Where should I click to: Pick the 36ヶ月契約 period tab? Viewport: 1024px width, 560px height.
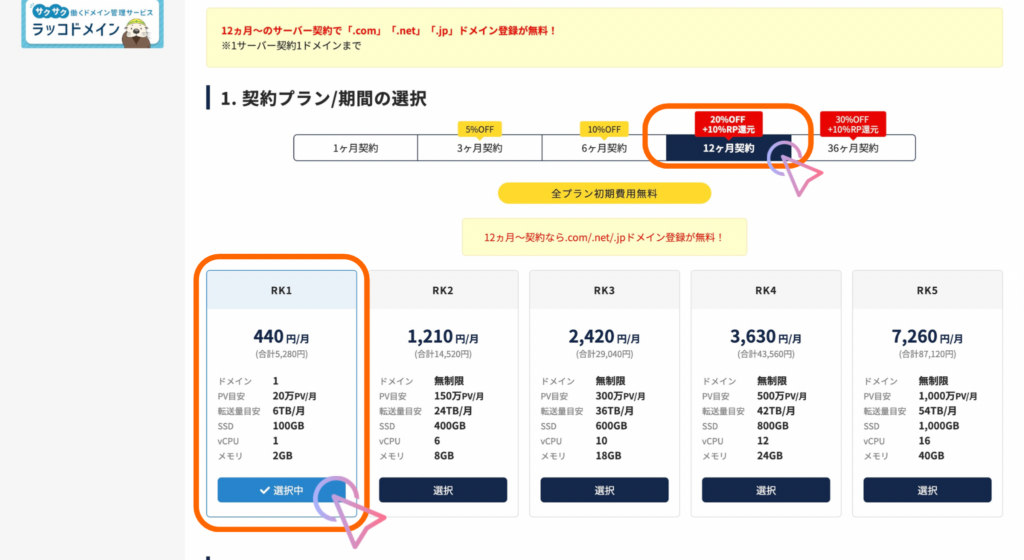point(853,148)
